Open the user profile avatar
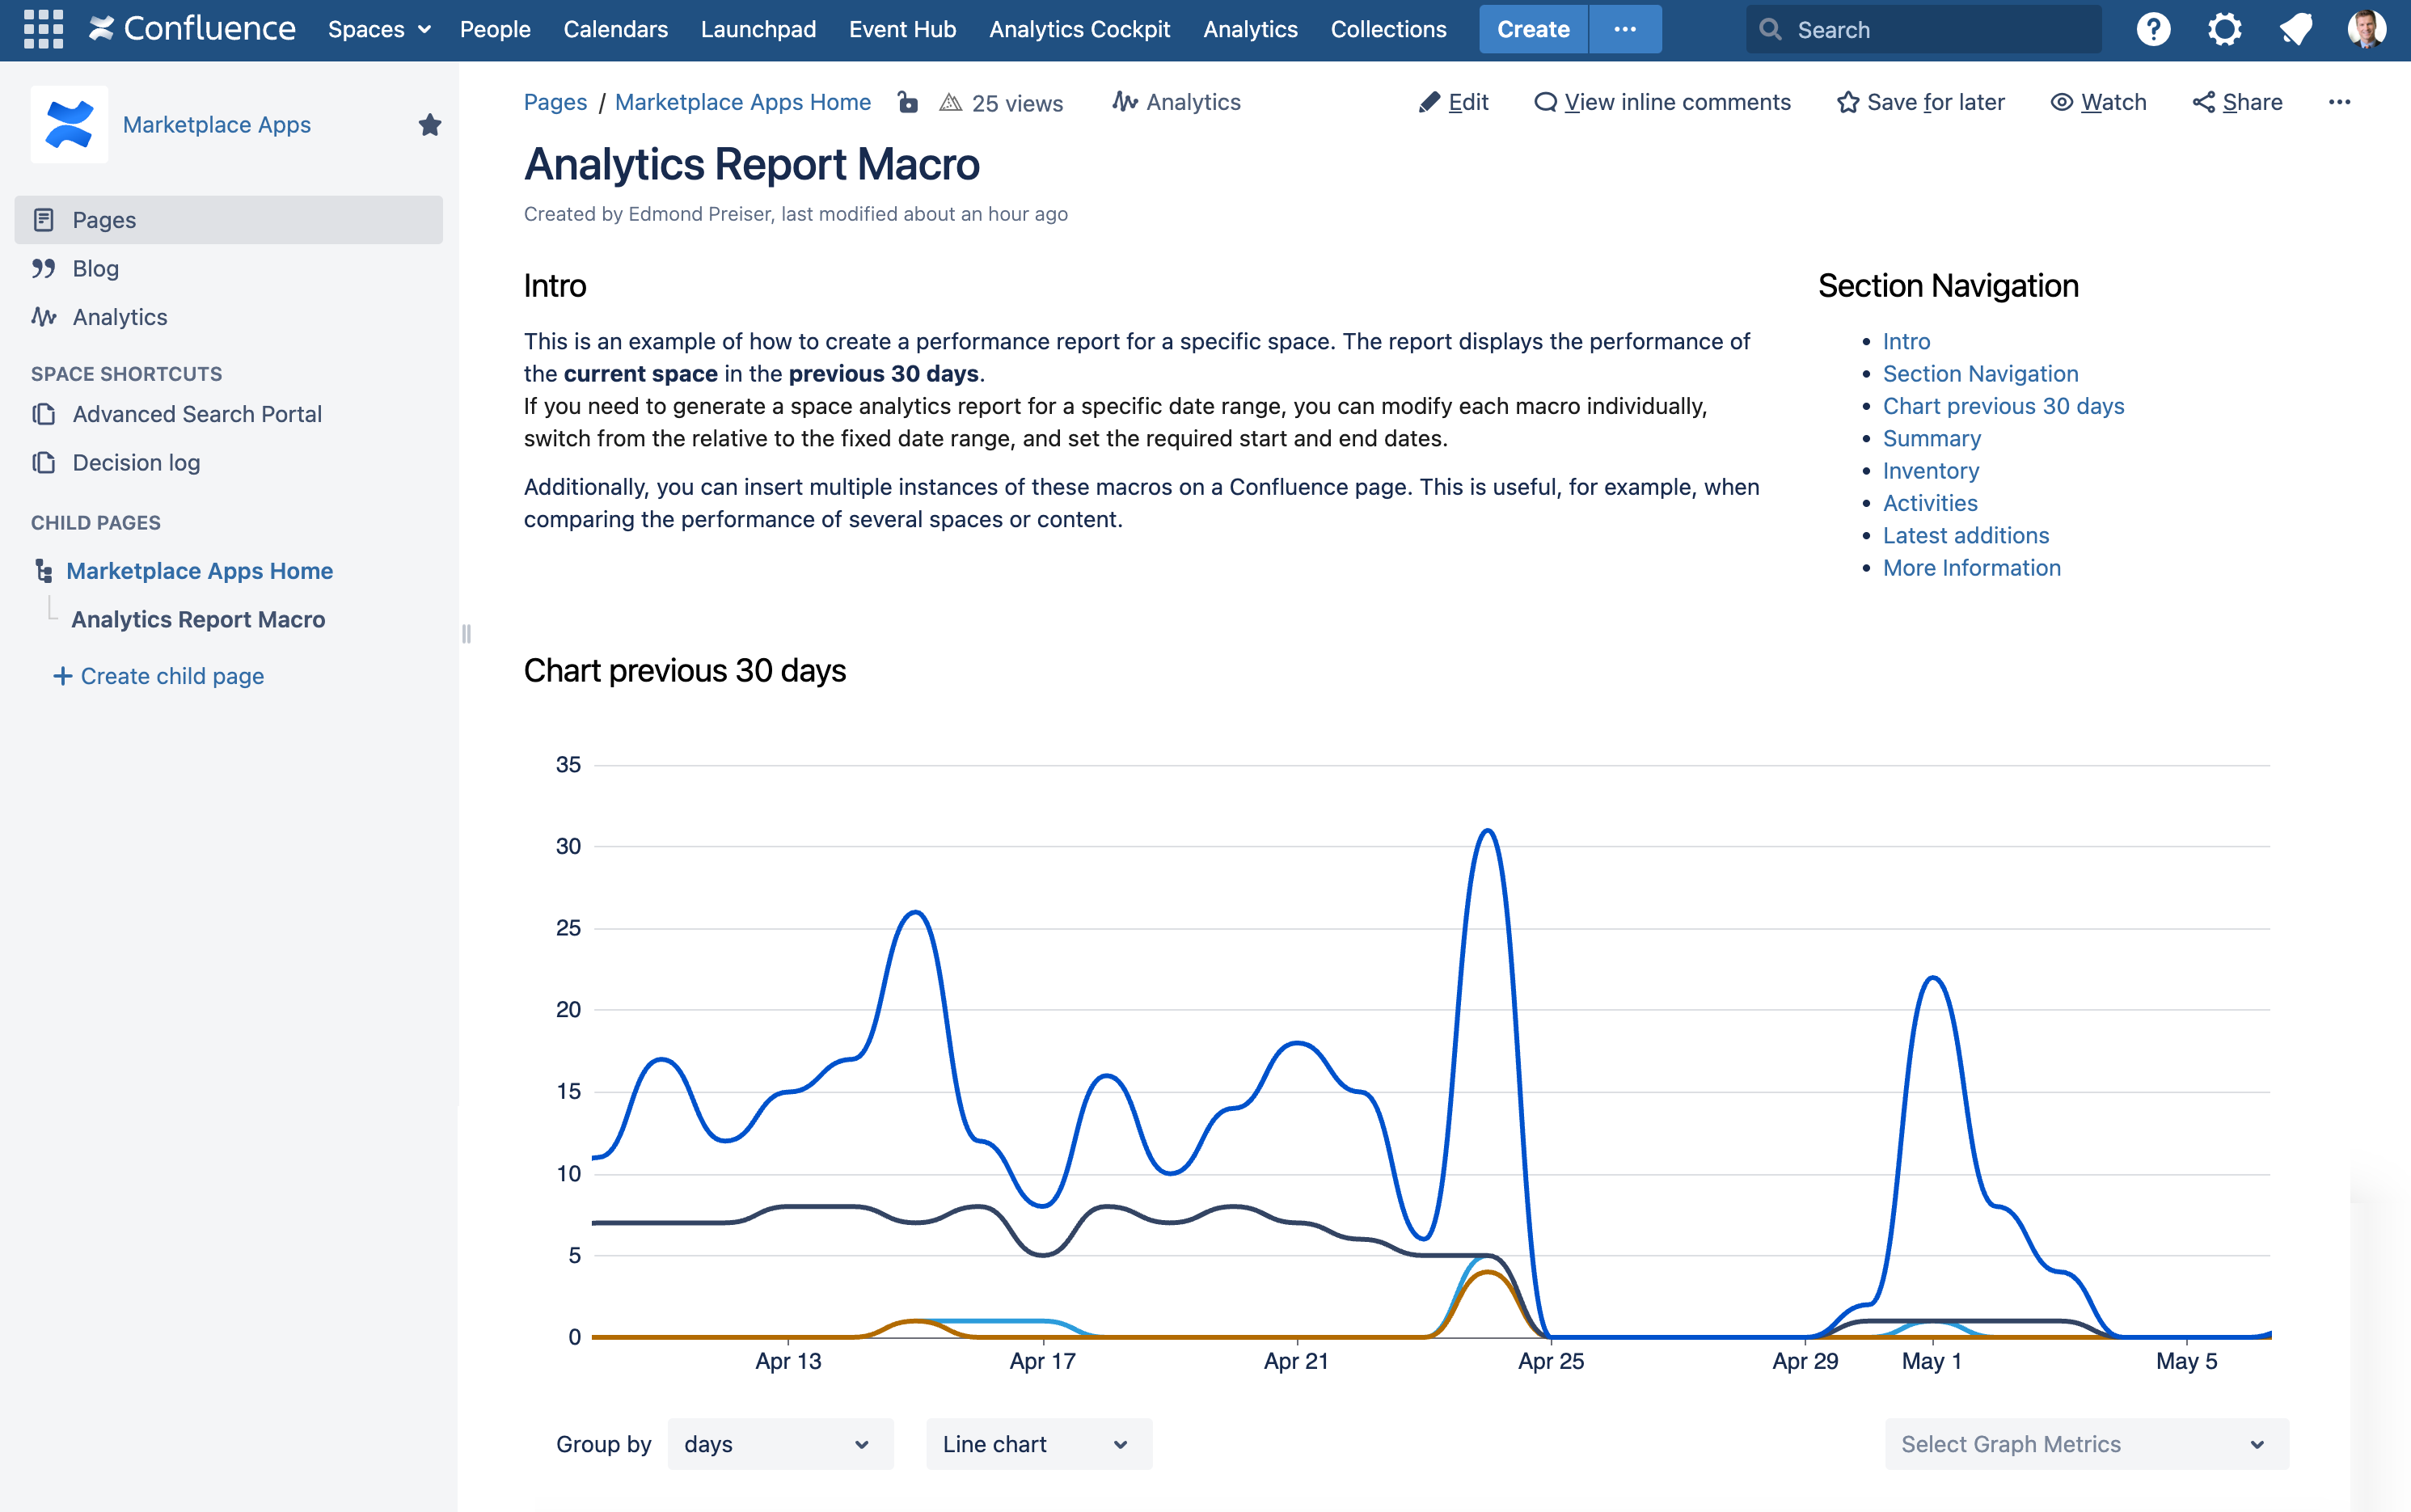This screenshot has height=1512, width=2411. 2366,29
